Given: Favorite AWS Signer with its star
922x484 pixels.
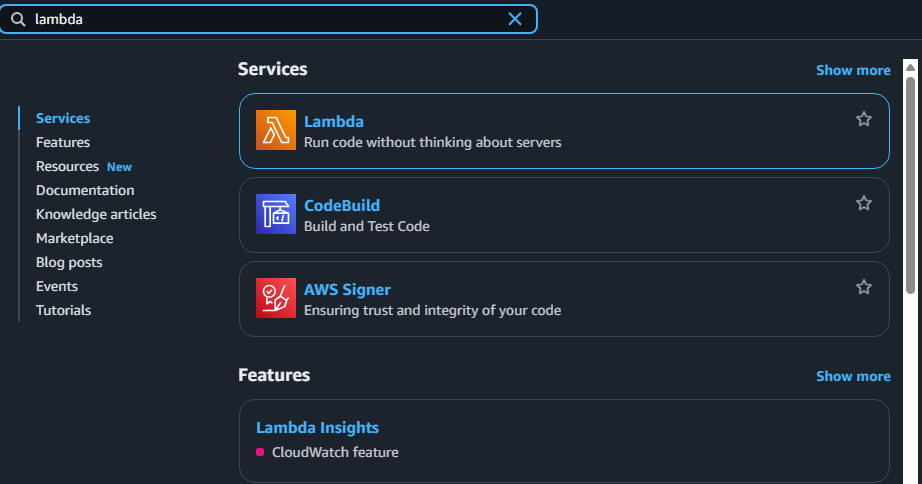Looking at the screenshot, I should pos(864,288).
